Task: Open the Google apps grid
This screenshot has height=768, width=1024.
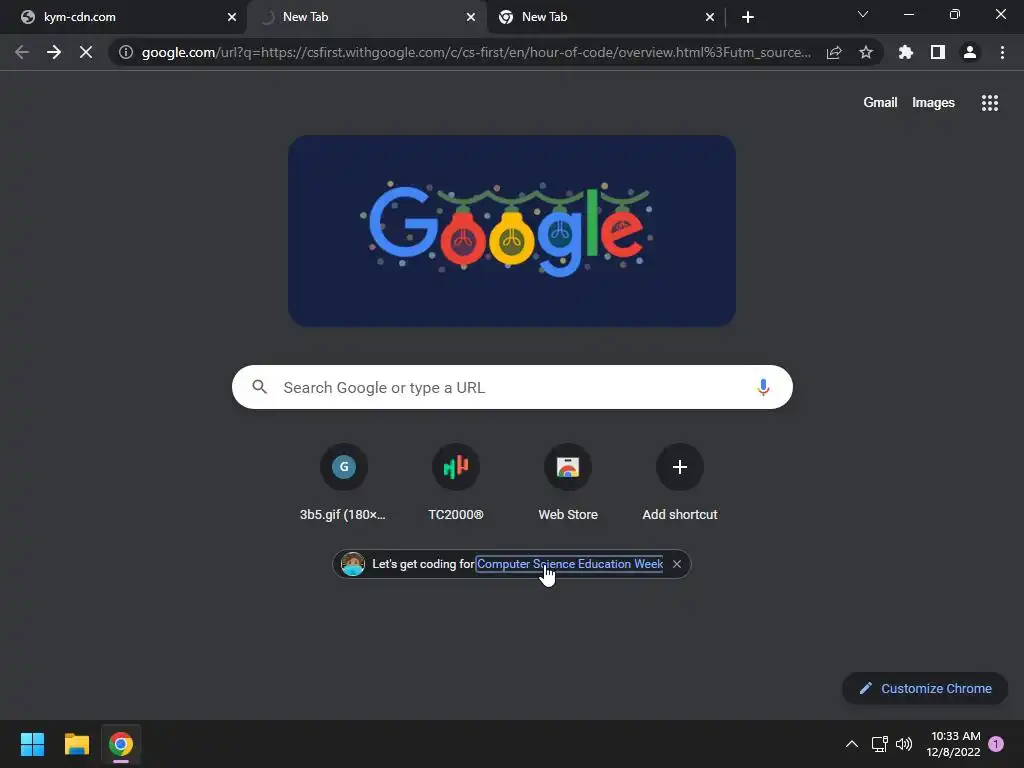Action: 989,103
